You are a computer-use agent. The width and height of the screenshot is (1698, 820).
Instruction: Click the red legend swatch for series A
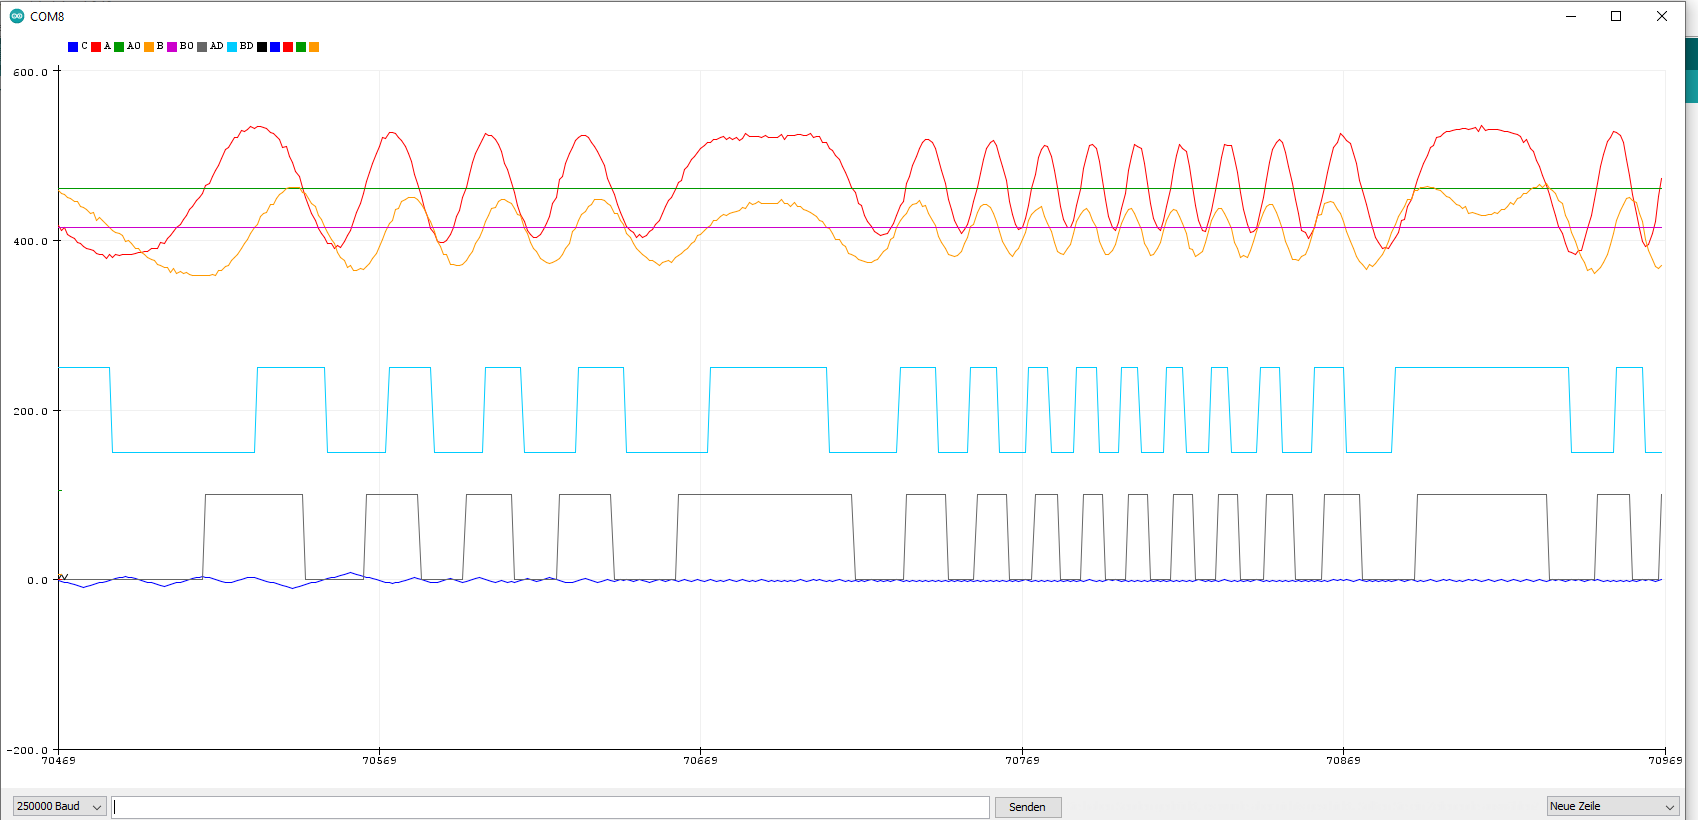point(96,47)
